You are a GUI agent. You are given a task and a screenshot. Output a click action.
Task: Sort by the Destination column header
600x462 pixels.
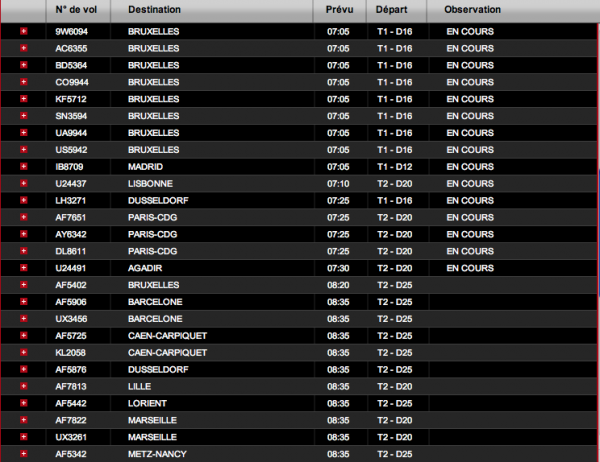(155, 9)
